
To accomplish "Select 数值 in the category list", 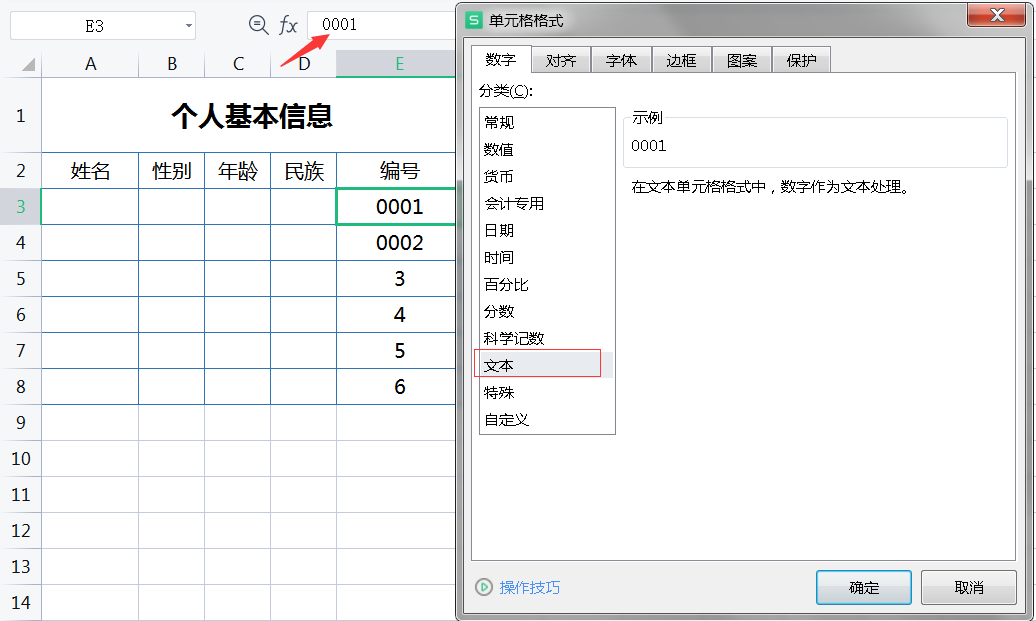I will 547,149.
